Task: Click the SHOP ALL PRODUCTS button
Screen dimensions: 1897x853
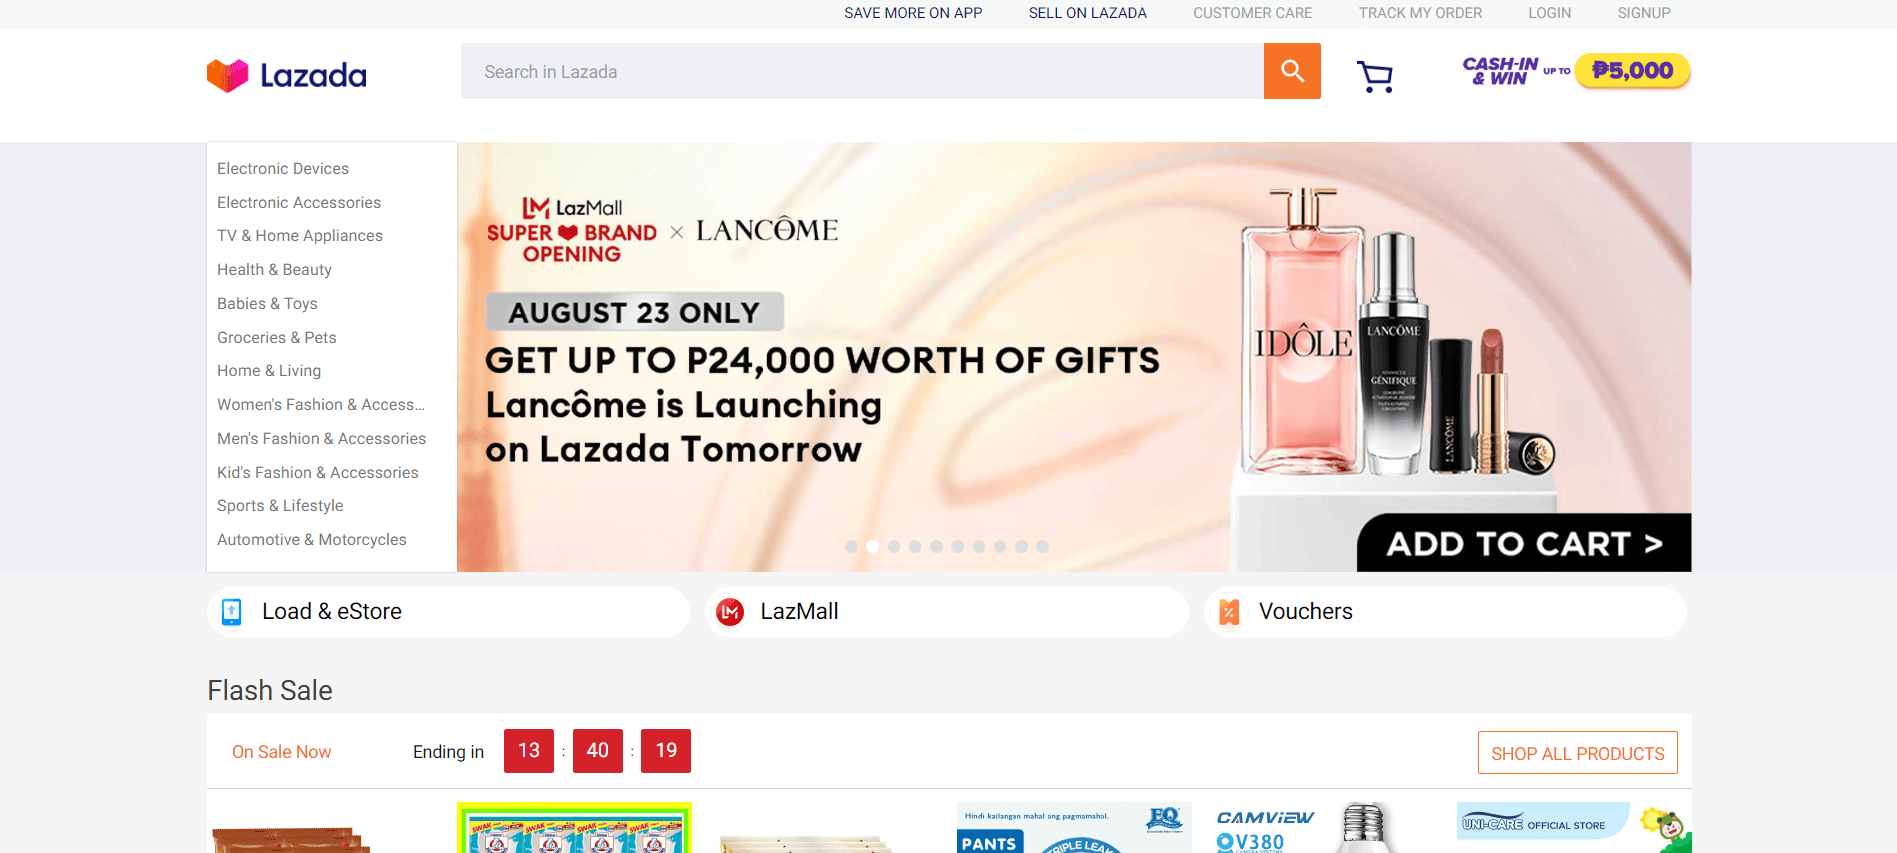Action: [1578, 753]
